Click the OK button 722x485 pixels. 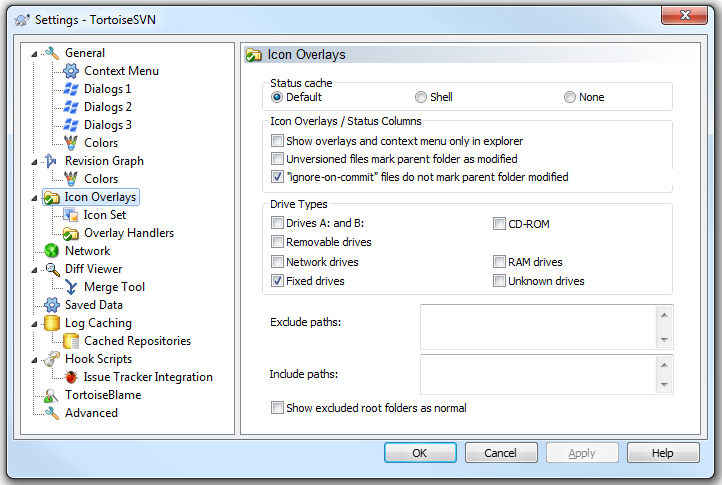tap(420, 453)
